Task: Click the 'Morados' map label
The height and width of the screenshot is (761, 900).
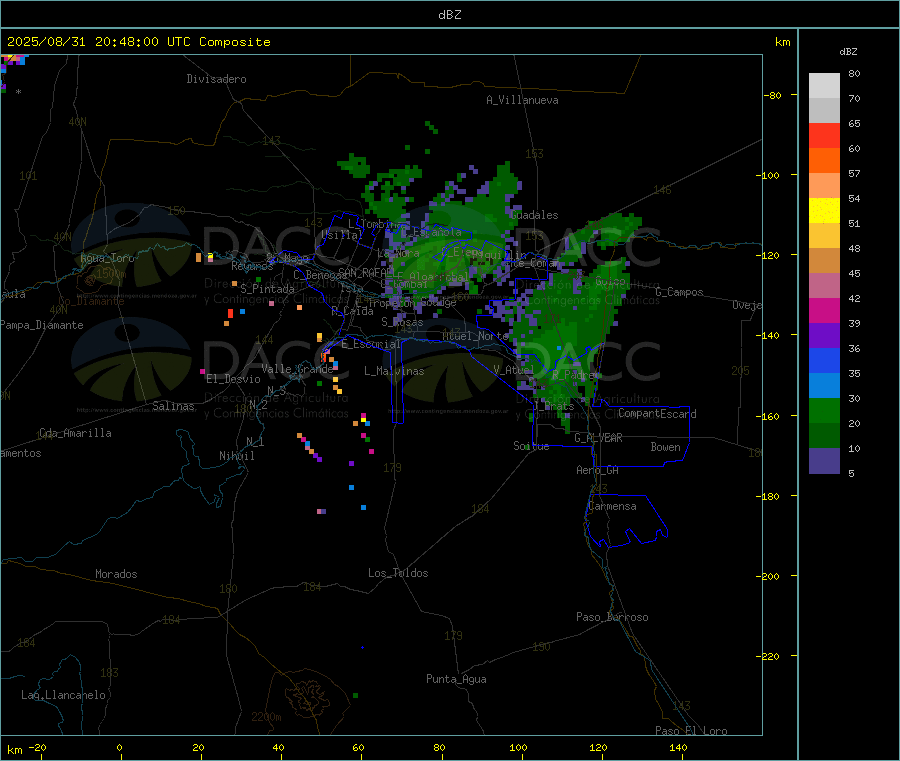Action: (x=116, y=574)
